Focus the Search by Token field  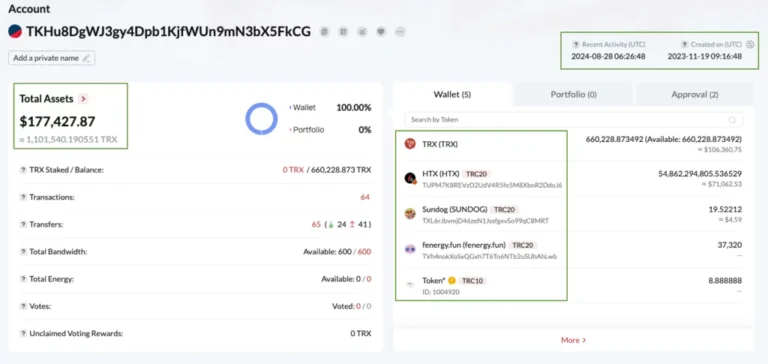[574, 120]
